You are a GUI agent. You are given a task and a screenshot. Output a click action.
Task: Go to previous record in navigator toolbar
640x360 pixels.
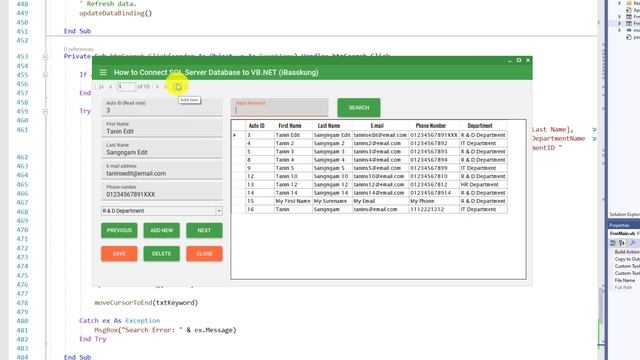pyautogui.click(x=110, y=87)
